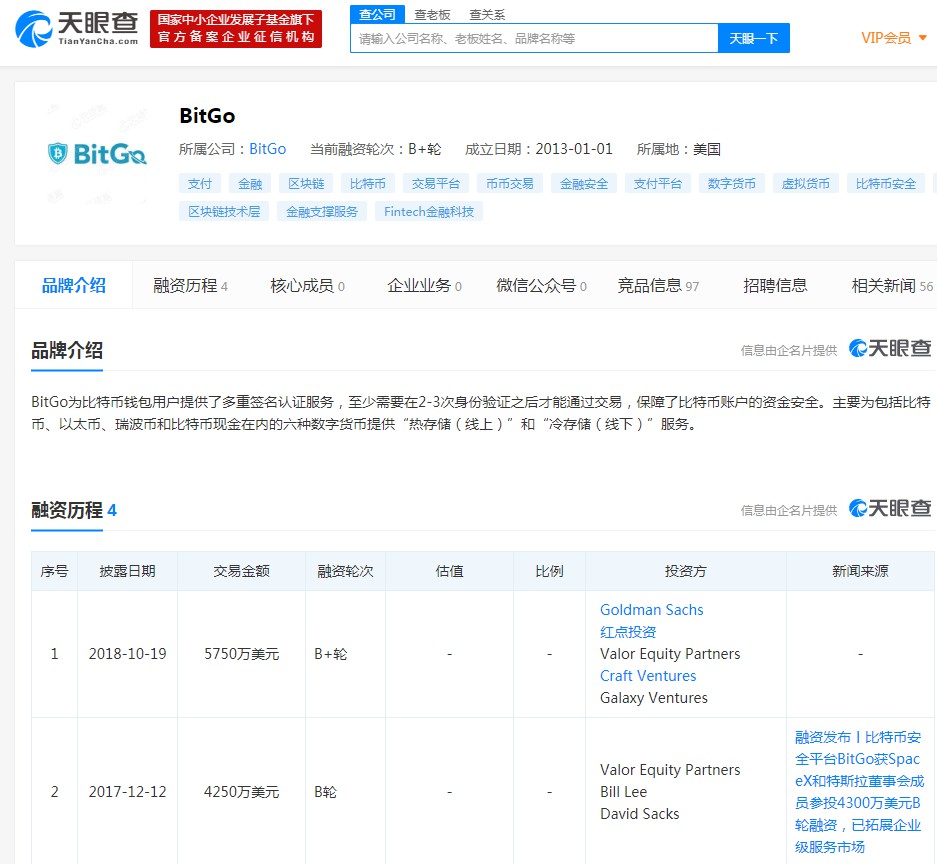Image resolution: width=937 pixels, height=864 pixels.
Task: Click the 披露日期 column header
Action: 127,571
